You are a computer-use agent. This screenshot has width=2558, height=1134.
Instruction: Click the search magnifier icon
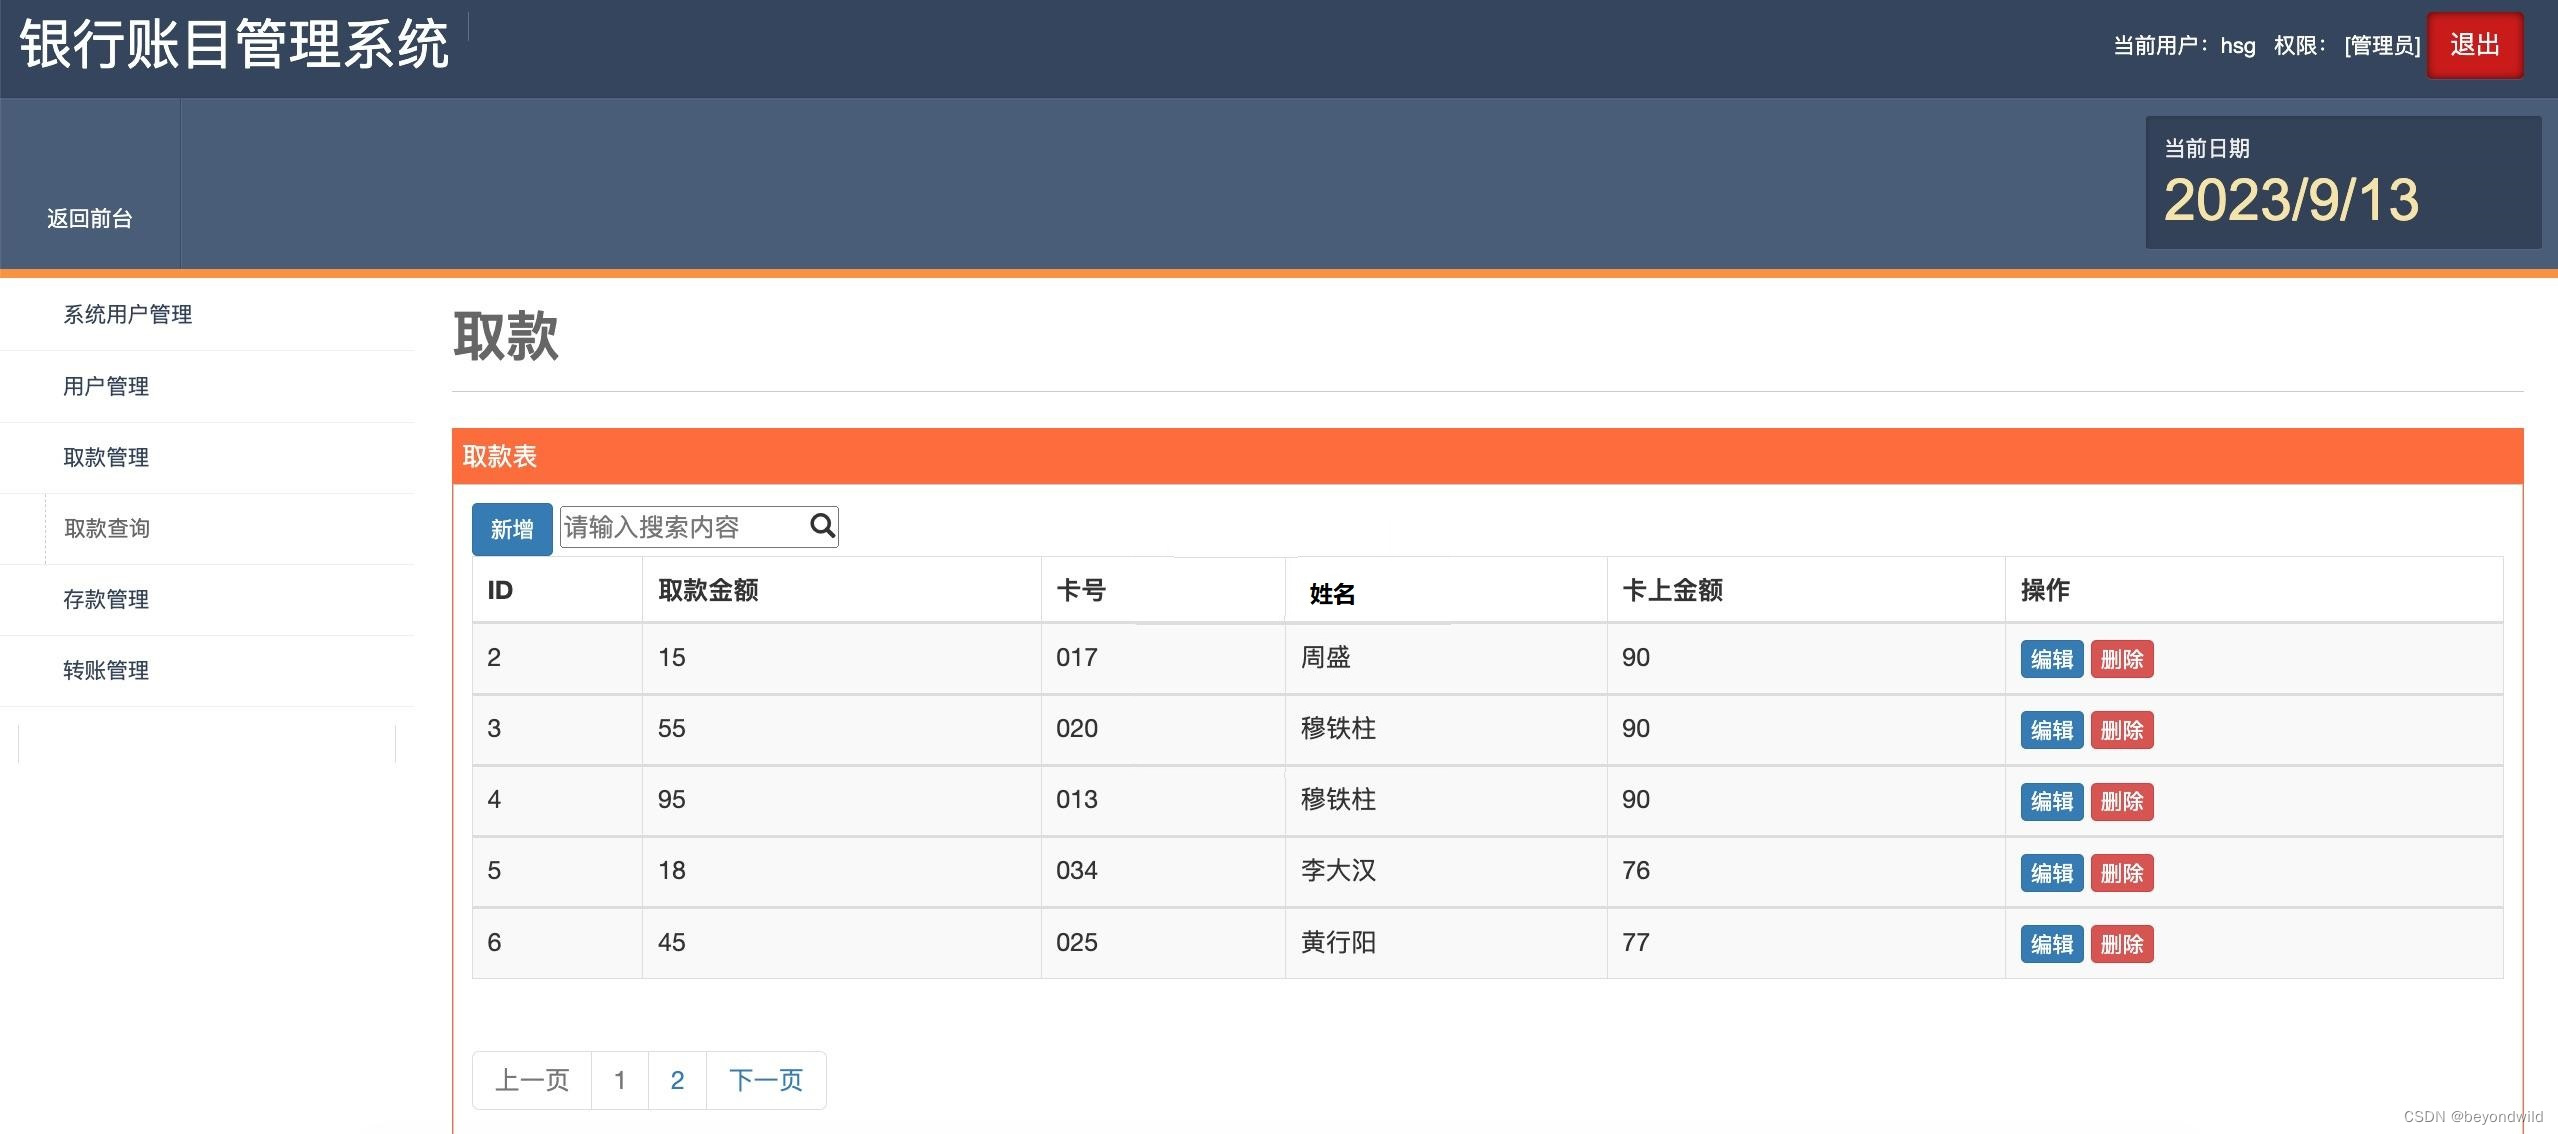click(820, 527)
